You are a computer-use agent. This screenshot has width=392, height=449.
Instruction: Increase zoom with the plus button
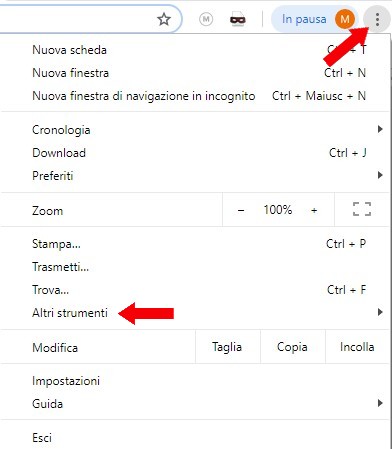(x=314, y=210)
